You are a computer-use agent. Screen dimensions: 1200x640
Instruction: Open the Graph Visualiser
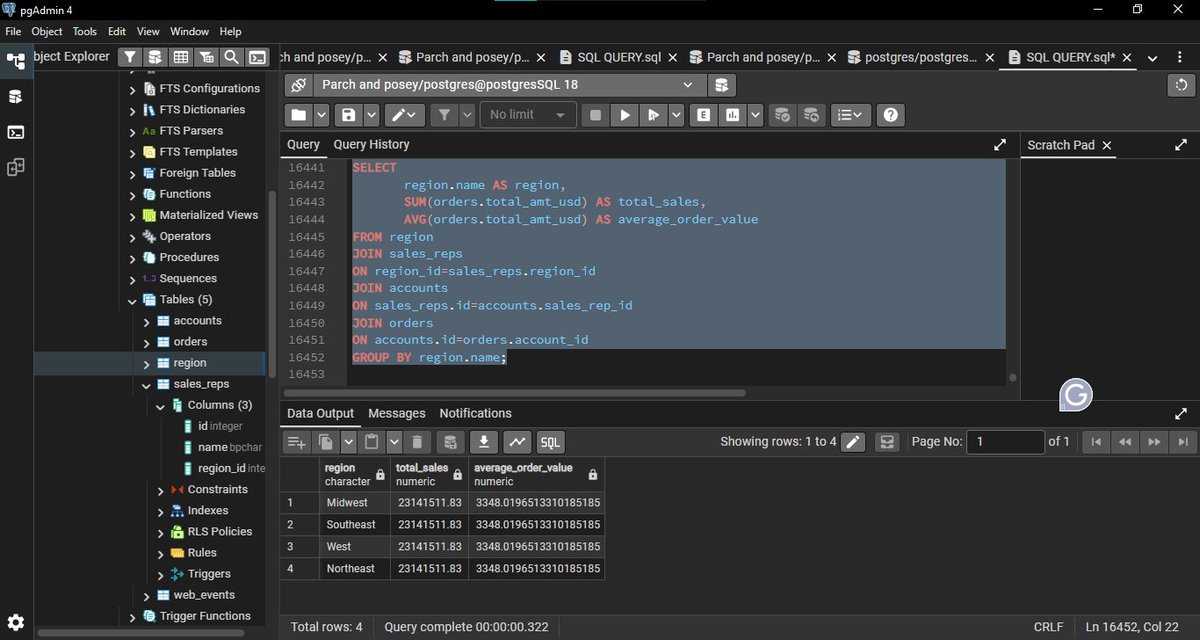click(x=517, y=441)
